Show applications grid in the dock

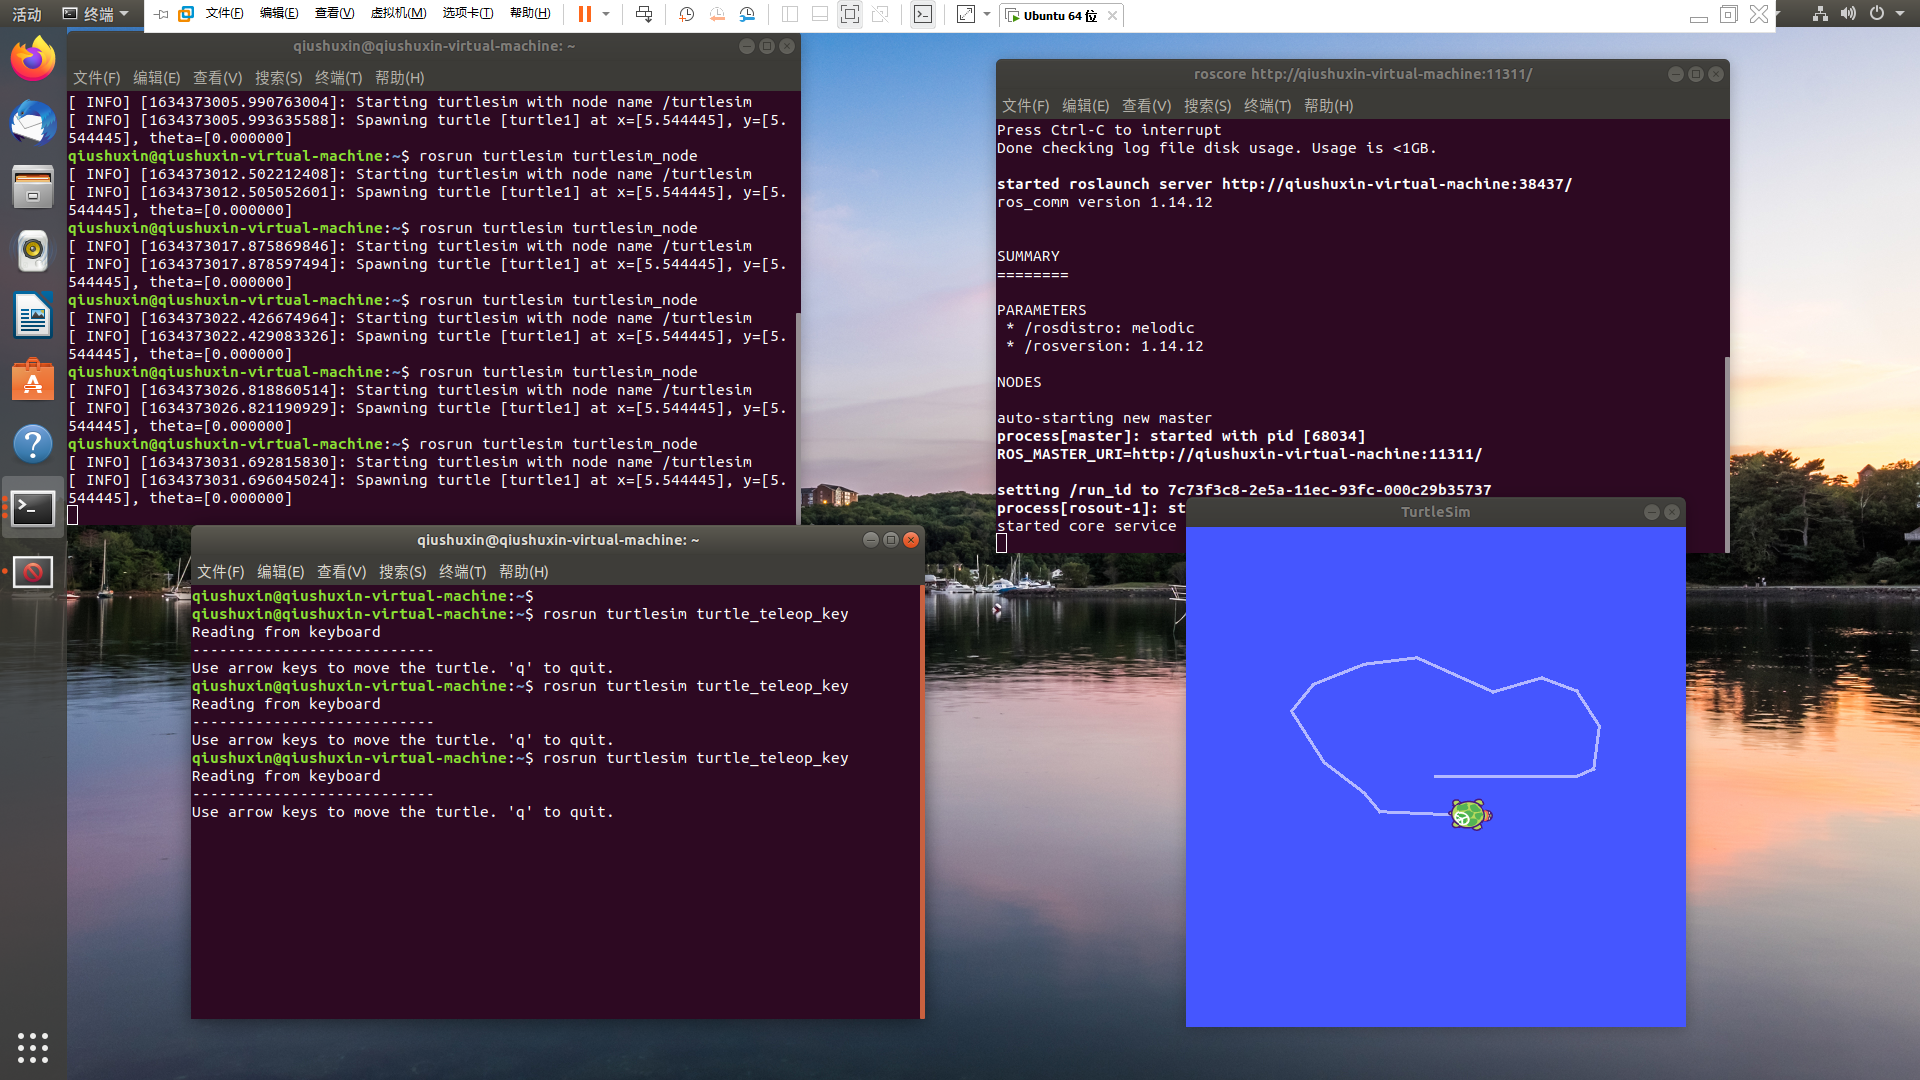(33, 1047)
